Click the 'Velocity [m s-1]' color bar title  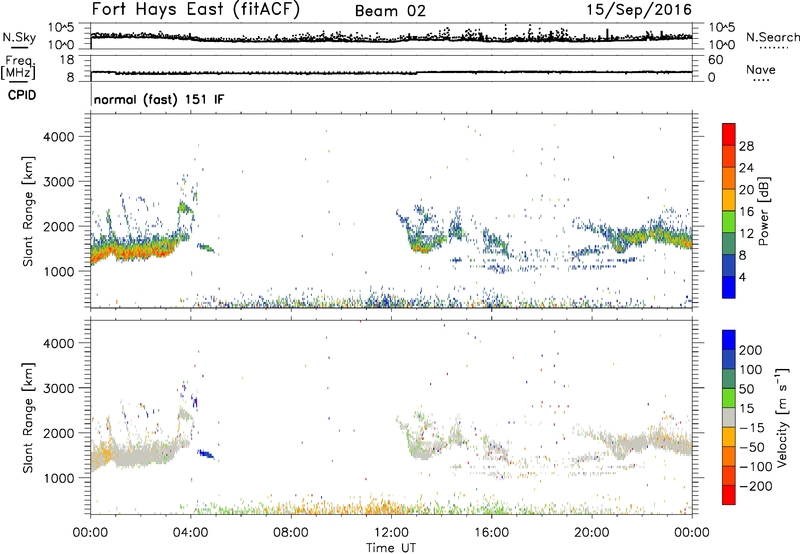coord(781,417)
